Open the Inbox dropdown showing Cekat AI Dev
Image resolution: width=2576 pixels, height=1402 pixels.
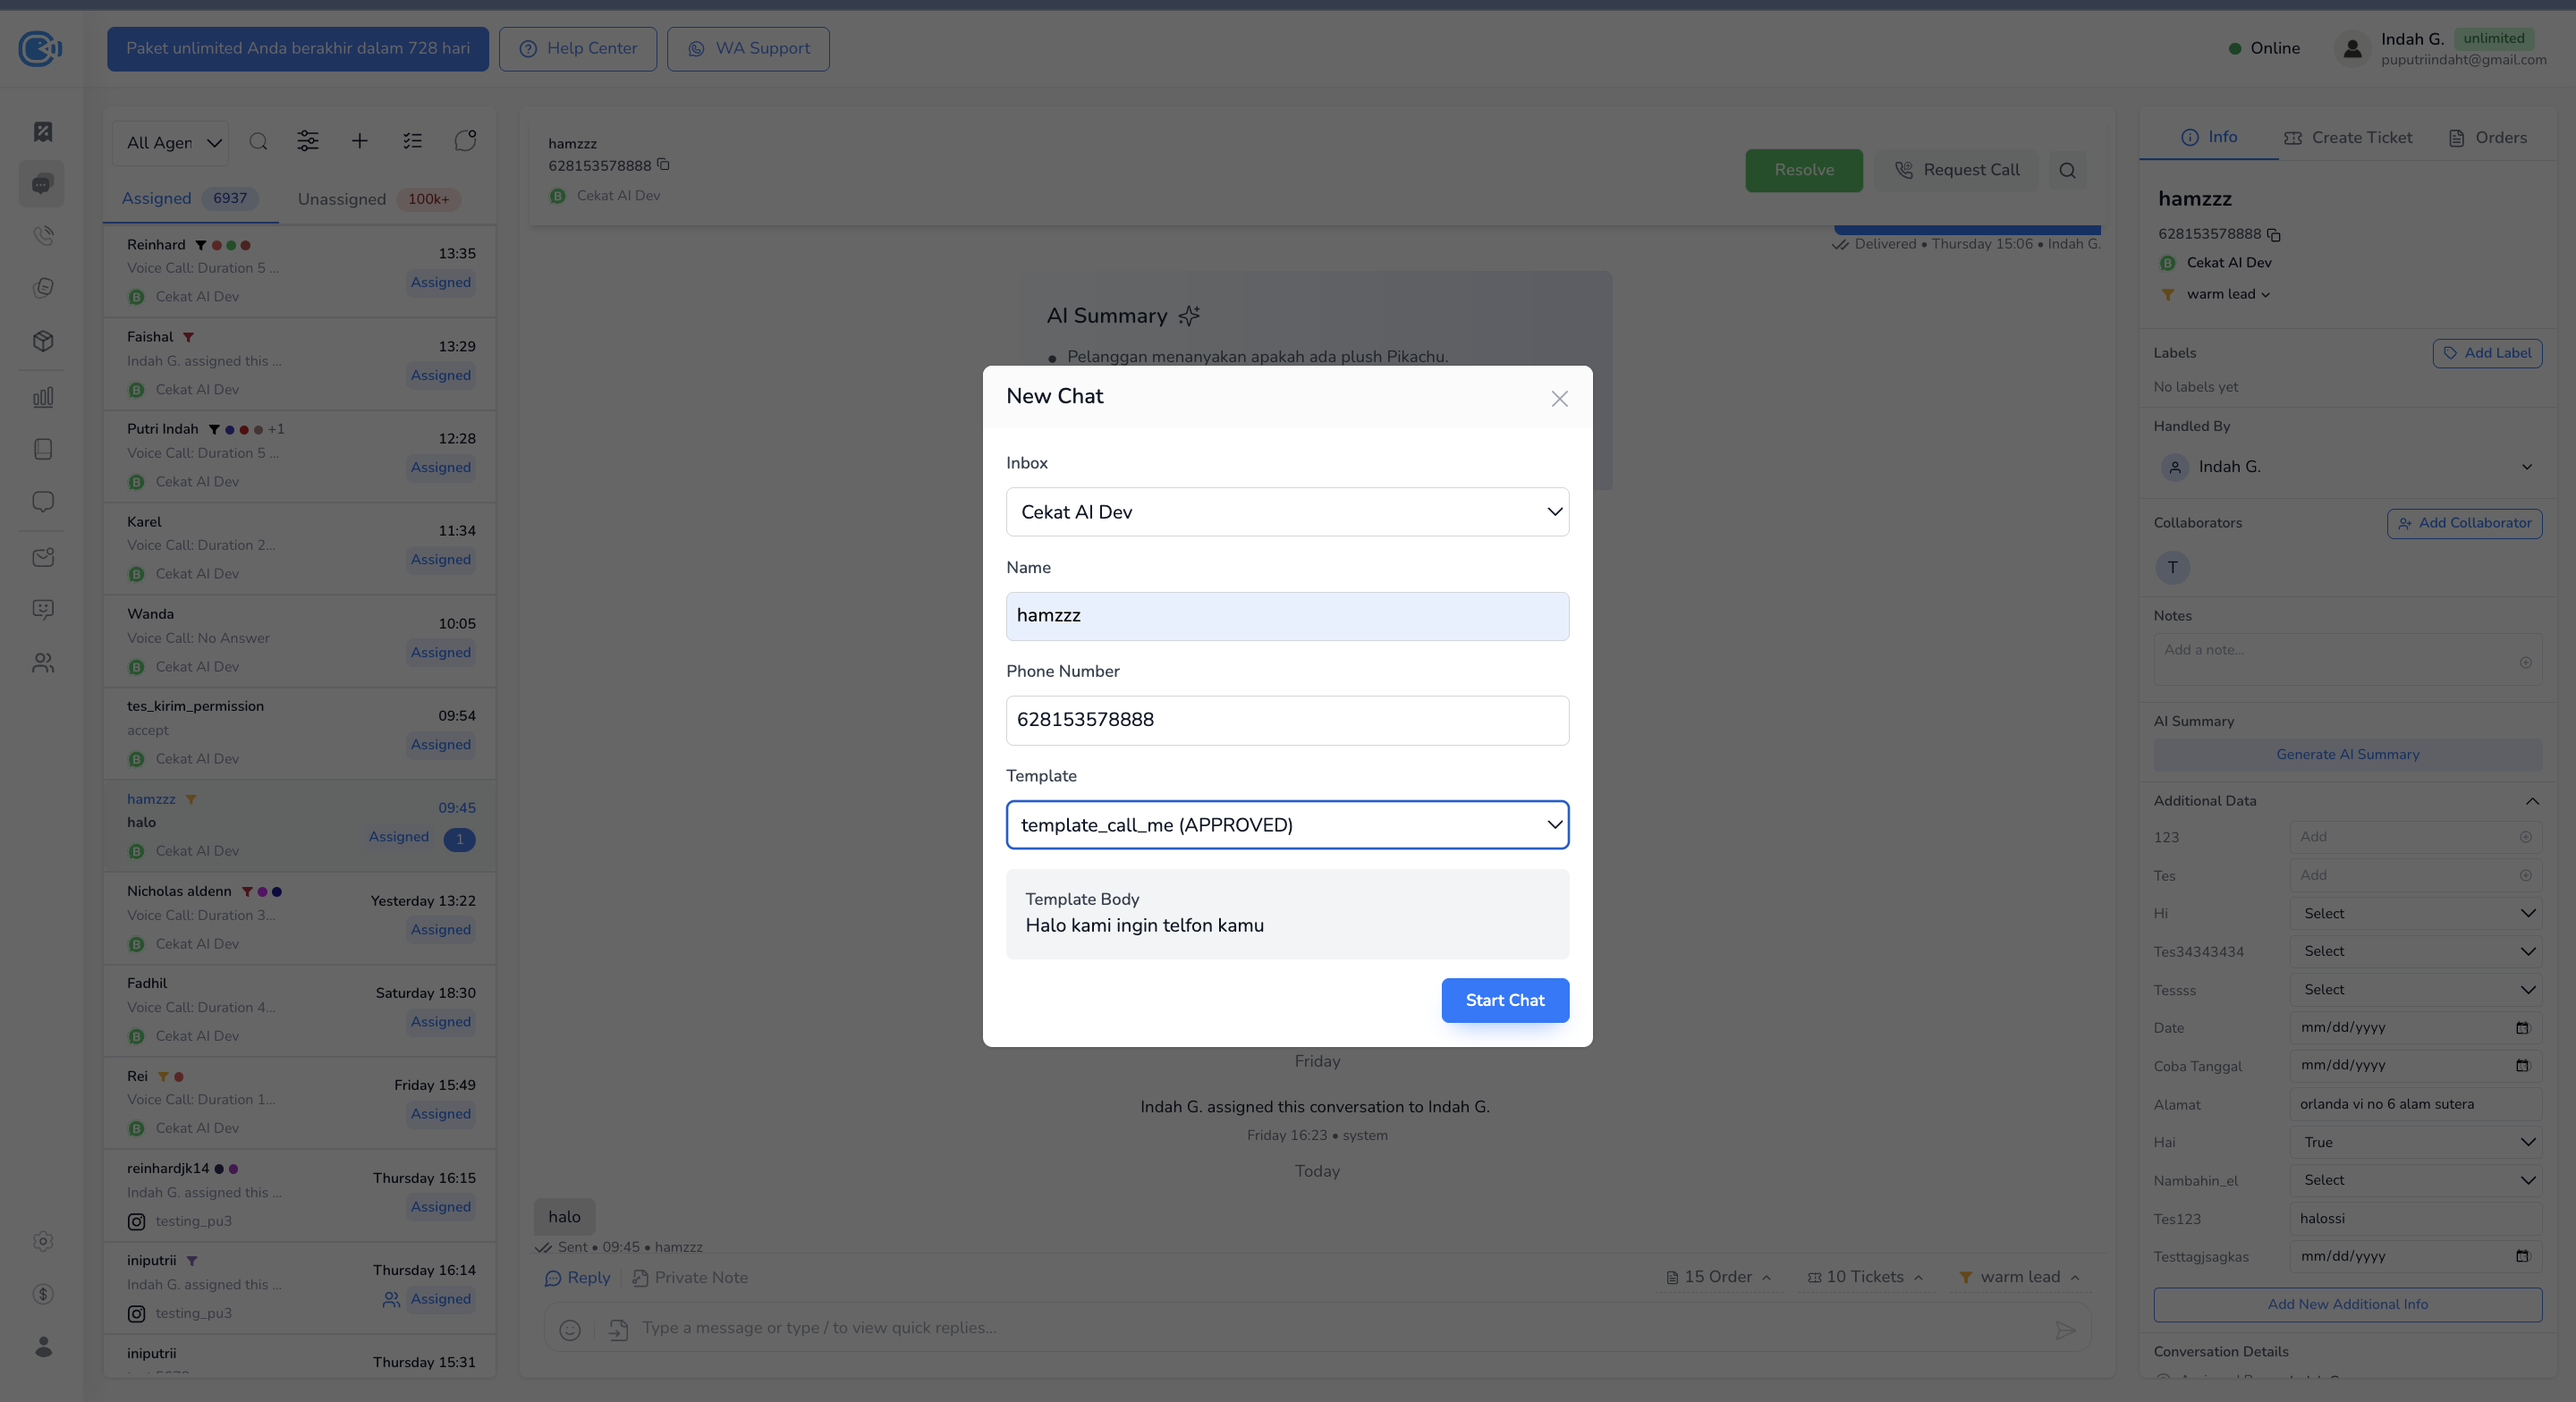1287,512
